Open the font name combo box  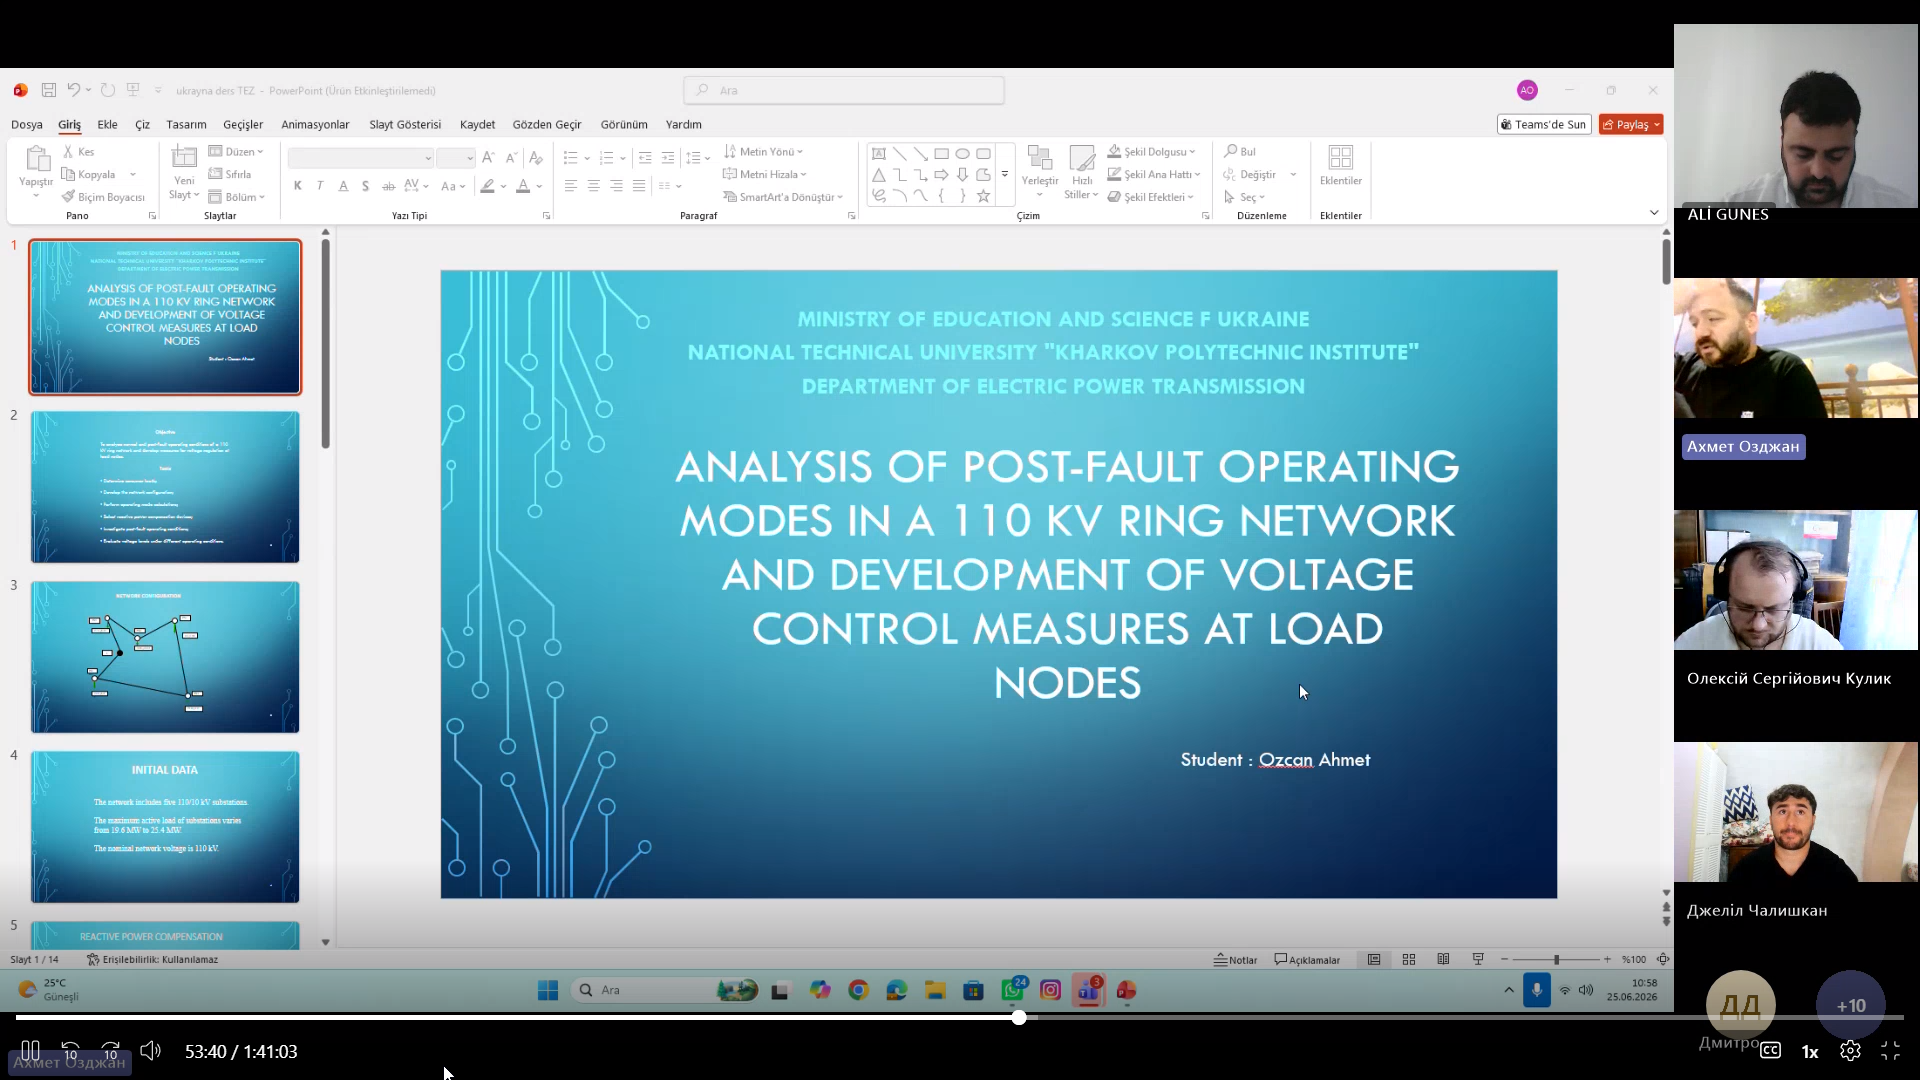(x=360, y=158)
